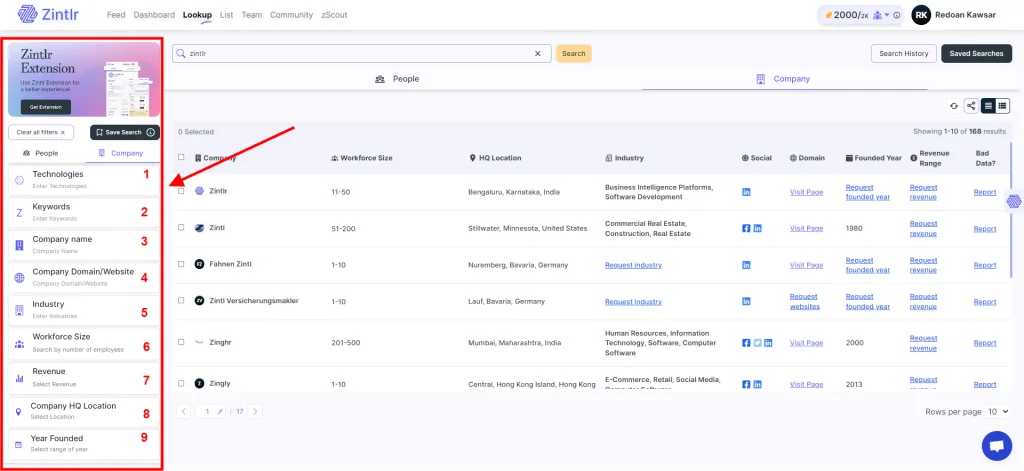Image resolution: width=1024 pixels, height=471 pixels.
Task: Click the share icon above results table
Action: coord(970,105)
